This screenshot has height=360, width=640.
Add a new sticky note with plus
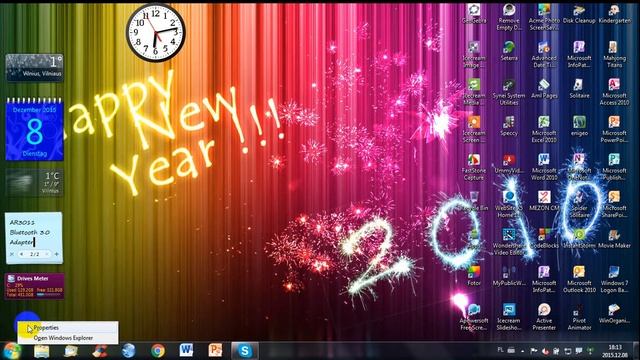[56, 254]
